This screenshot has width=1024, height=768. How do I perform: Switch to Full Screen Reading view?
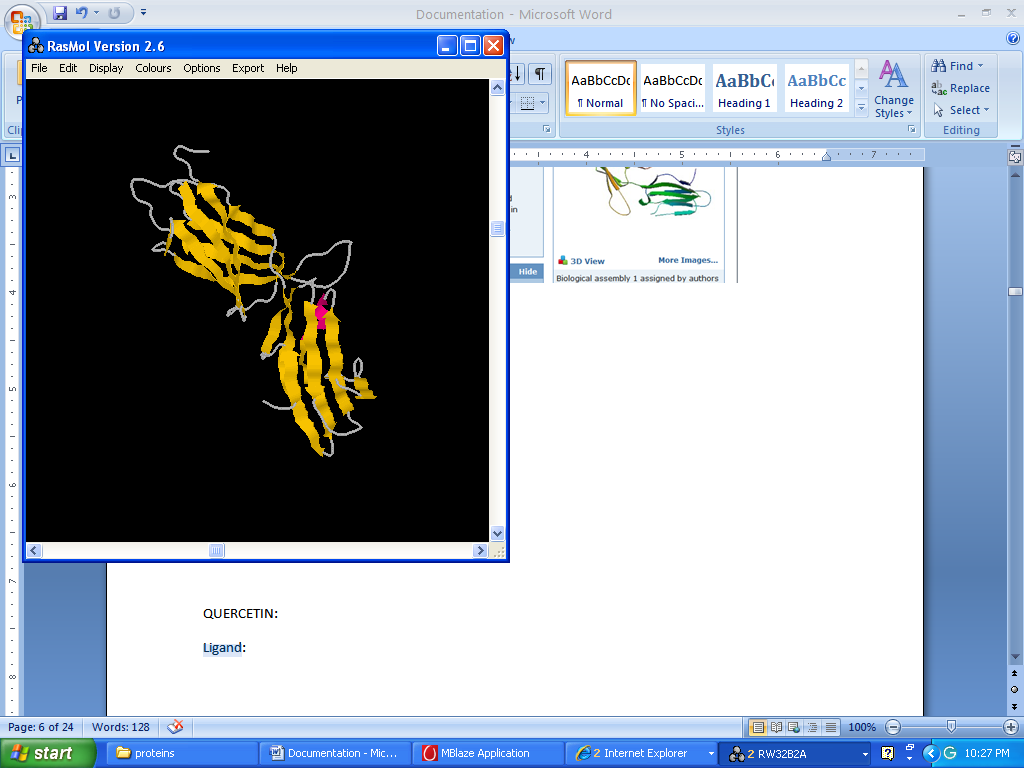click(776, 727)
